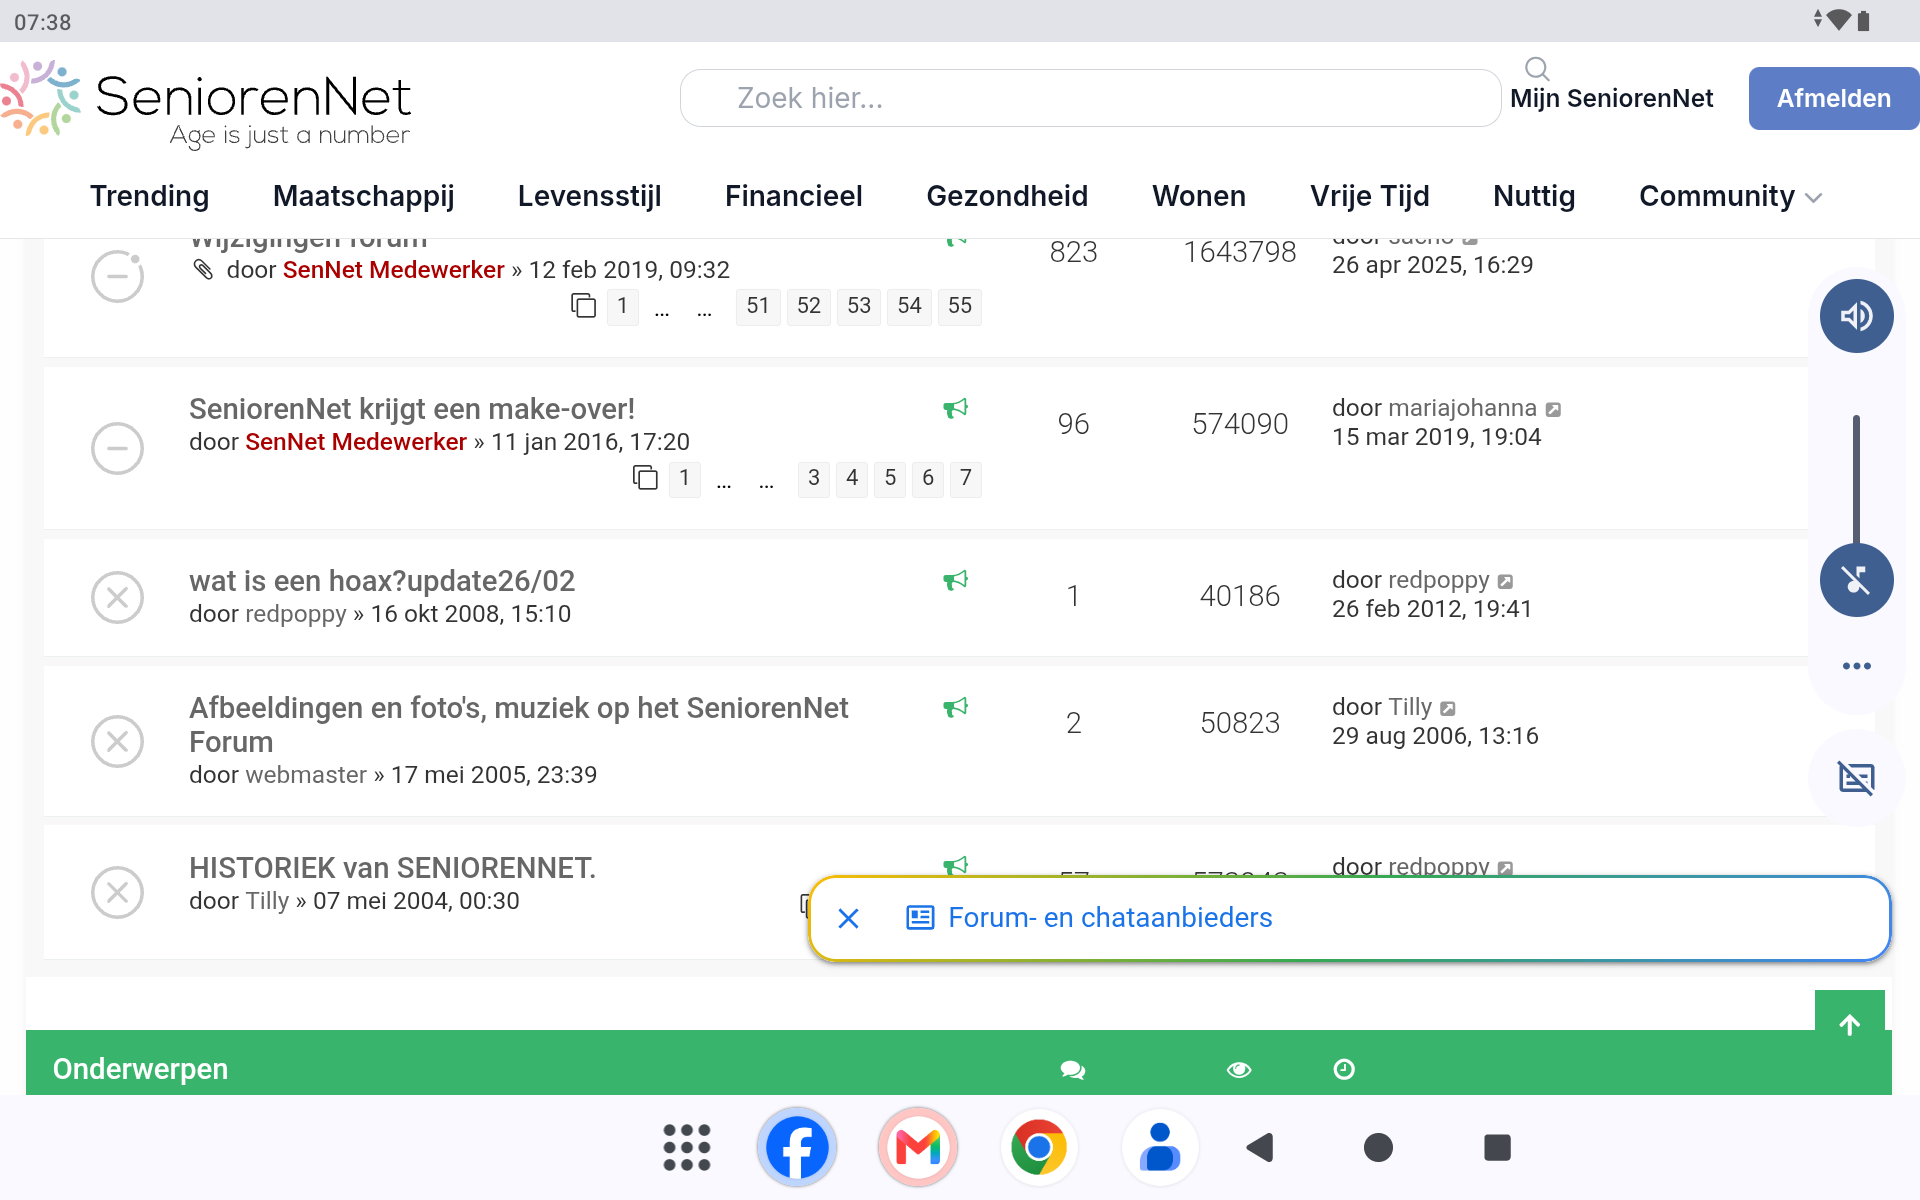Toggle the captions-off button
Image resolution: width=1920 pixels, height=1200 pixels.
coord(1856,777)
